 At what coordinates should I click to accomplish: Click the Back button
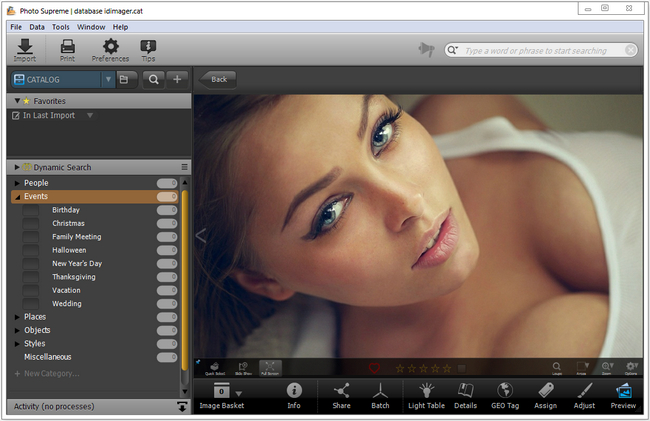[218, 79]
